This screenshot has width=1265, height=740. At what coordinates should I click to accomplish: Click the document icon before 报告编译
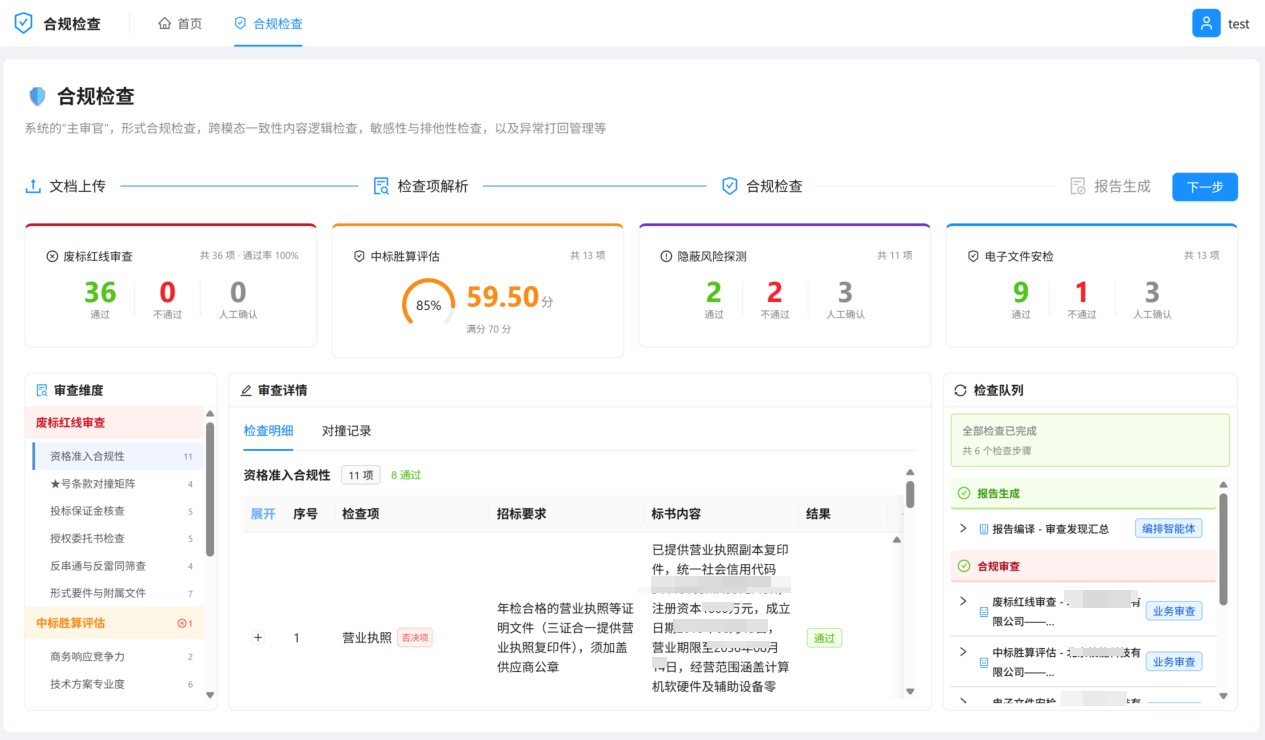983,529
